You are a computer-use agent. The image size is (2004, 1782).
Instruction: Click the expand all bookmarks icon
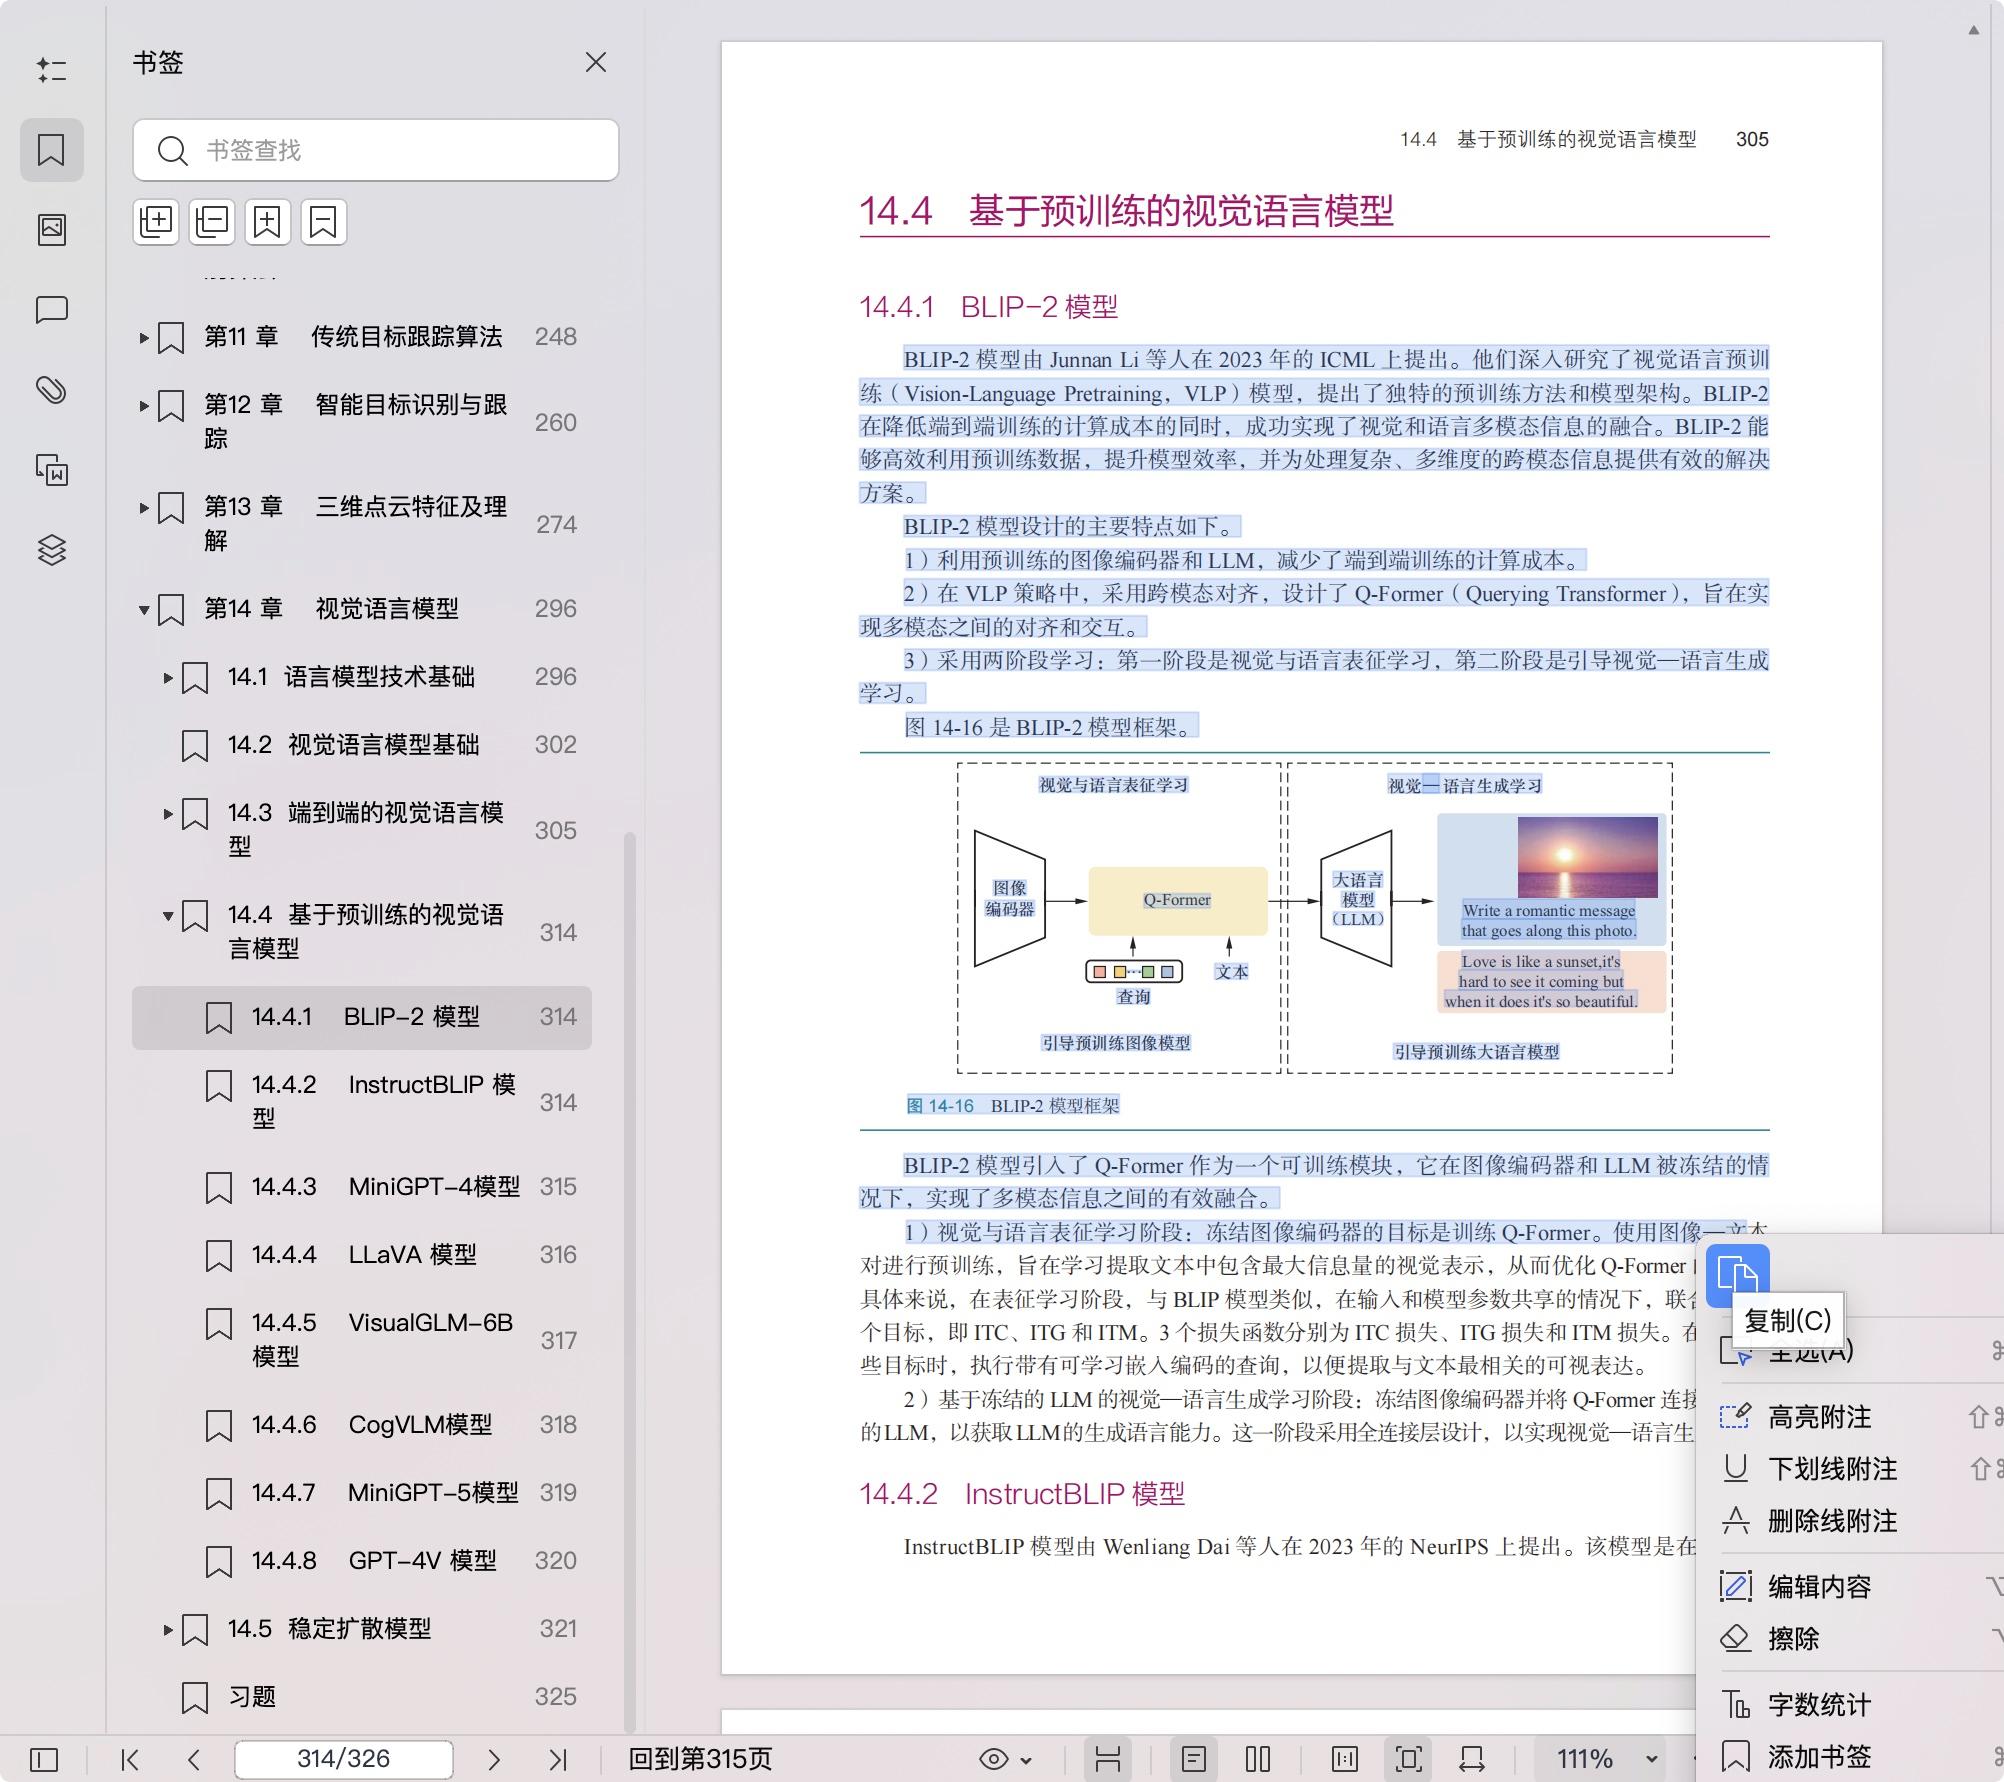(155, 222)
